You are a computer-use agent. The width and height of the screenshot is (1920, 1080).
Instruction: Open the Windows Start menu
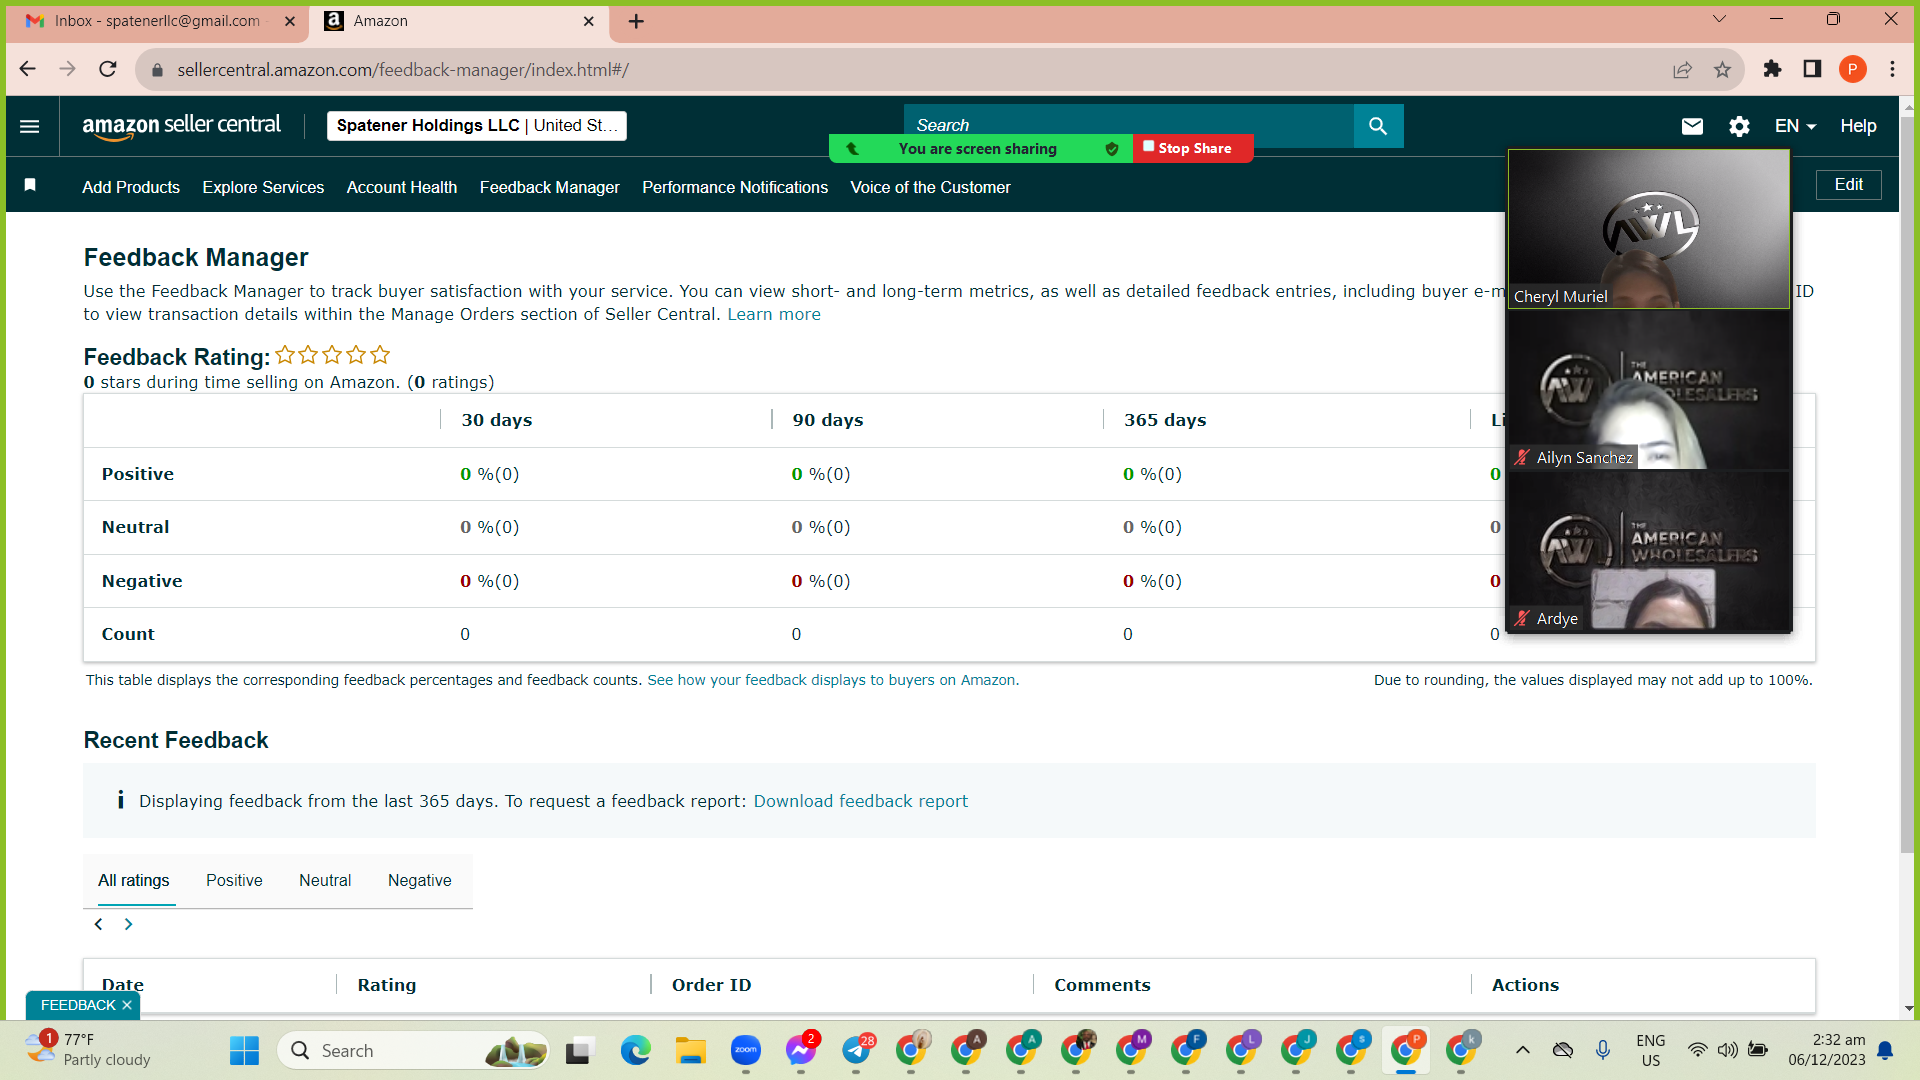point(244,1051)
